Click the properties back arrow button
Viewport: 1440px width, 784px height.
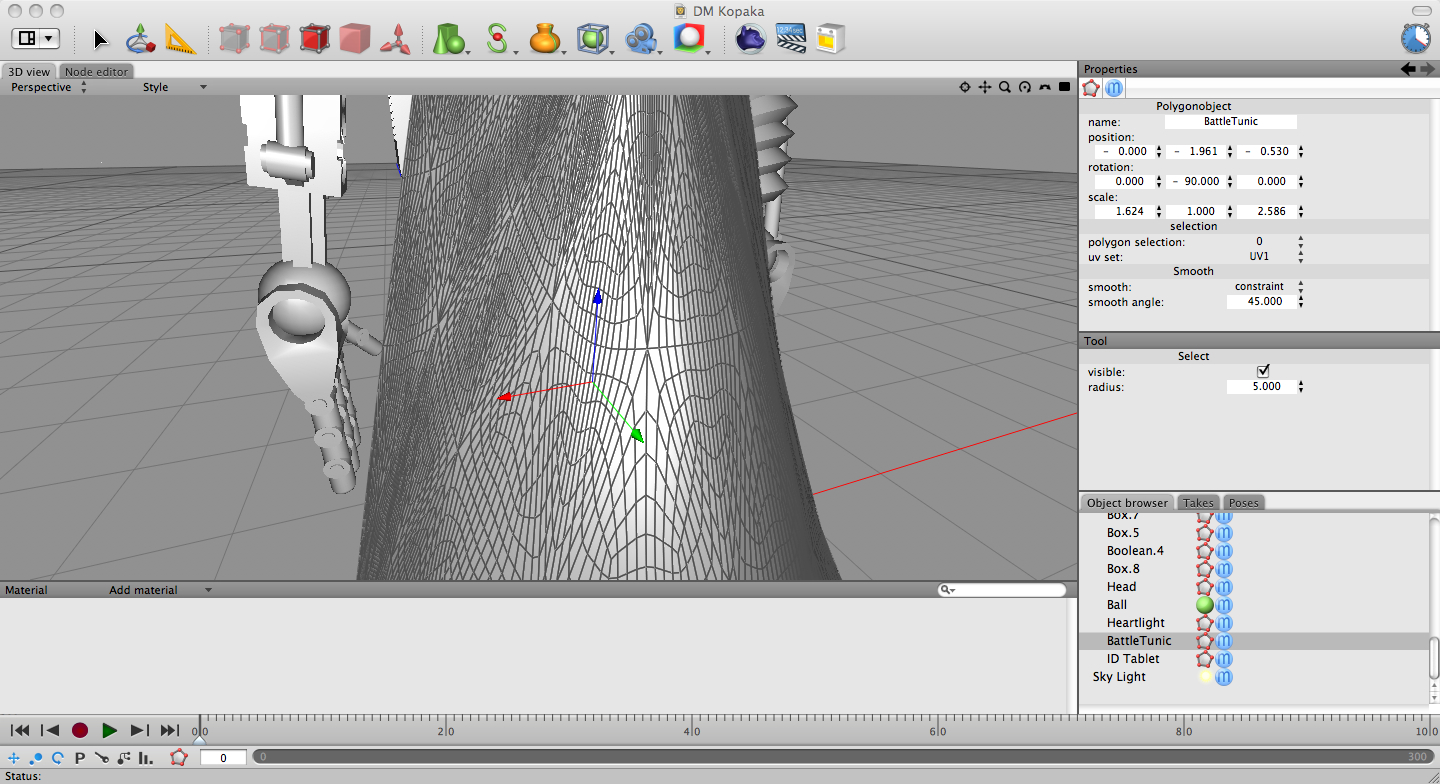tap(1408, 69)
